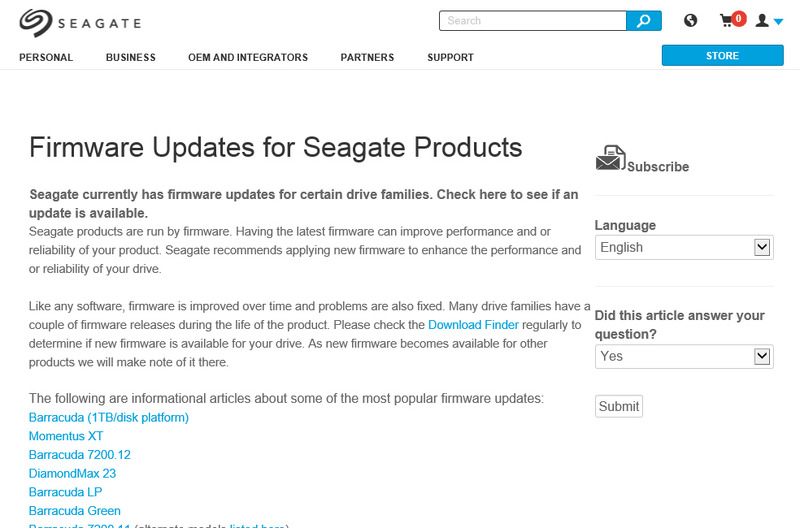
Task: Open the DiamondMax 23 link
Action: pyautogui.click(x=72, y=473)
